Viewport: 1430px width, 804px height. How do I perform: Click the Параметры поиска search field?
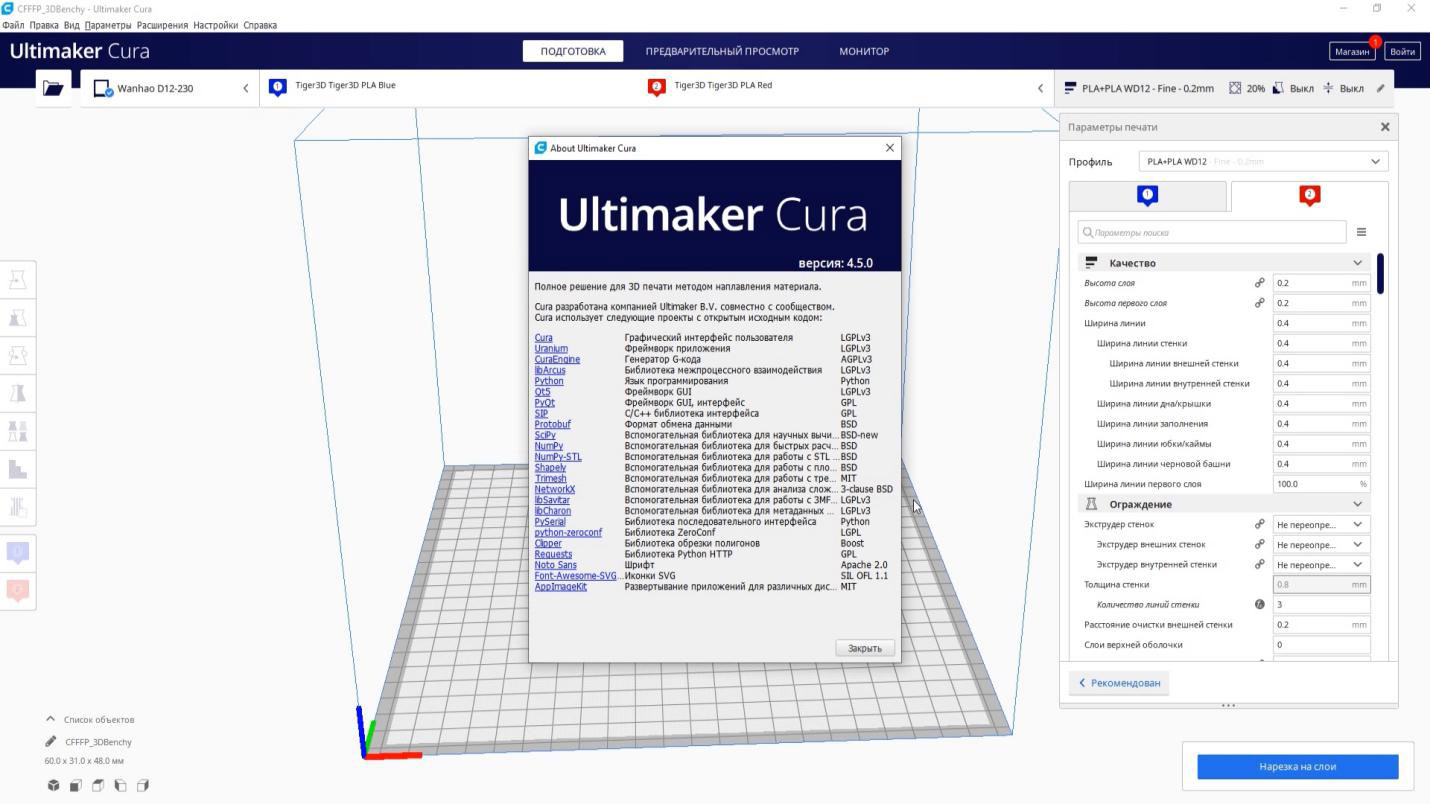[1212, 232]
